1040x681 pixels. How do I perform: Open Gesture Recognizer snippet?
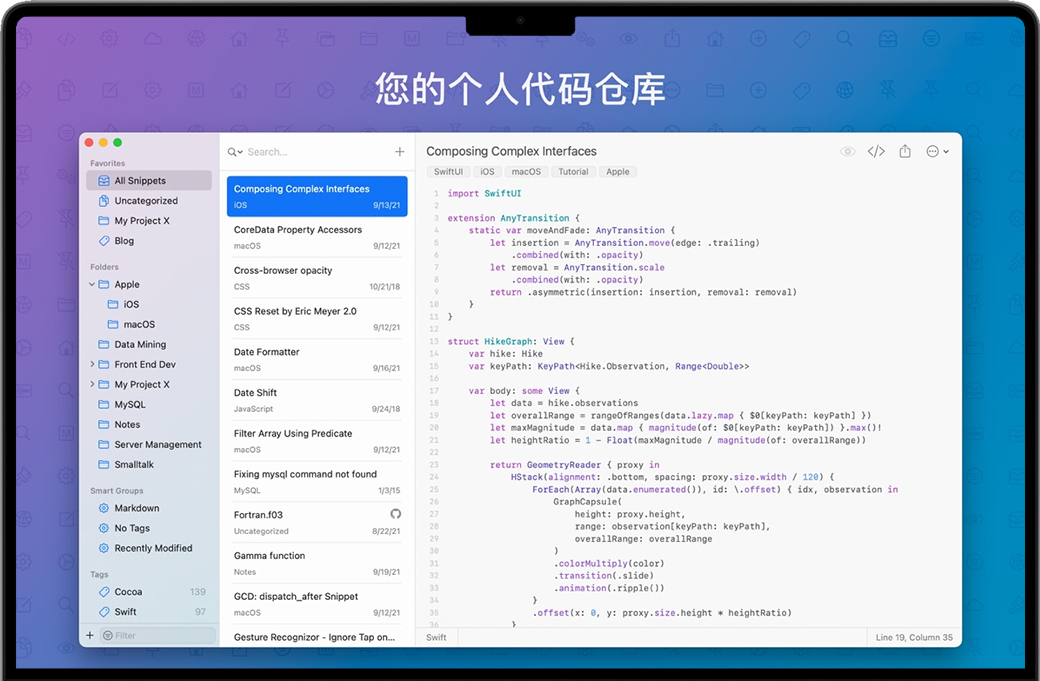click(317, 637)
